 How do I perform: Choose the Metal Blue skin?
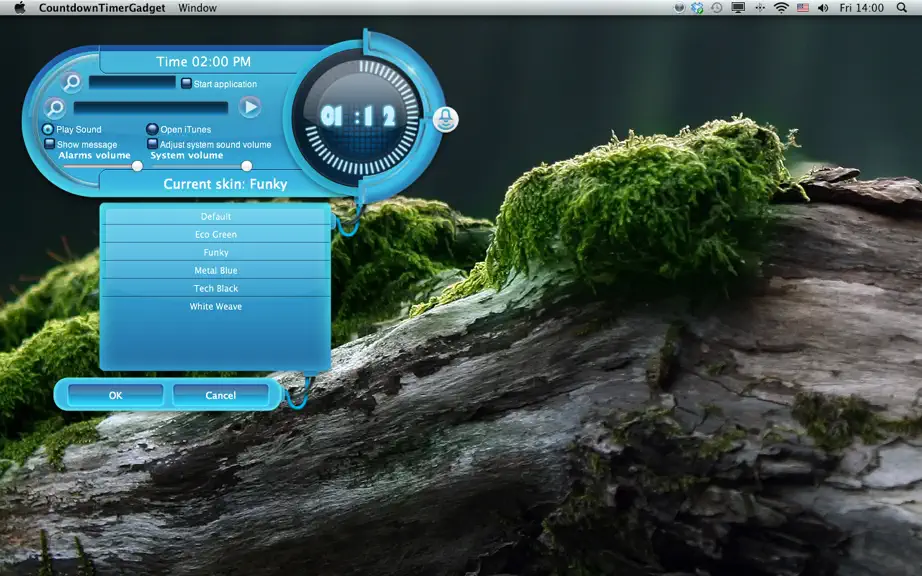[x=216, y=270]
